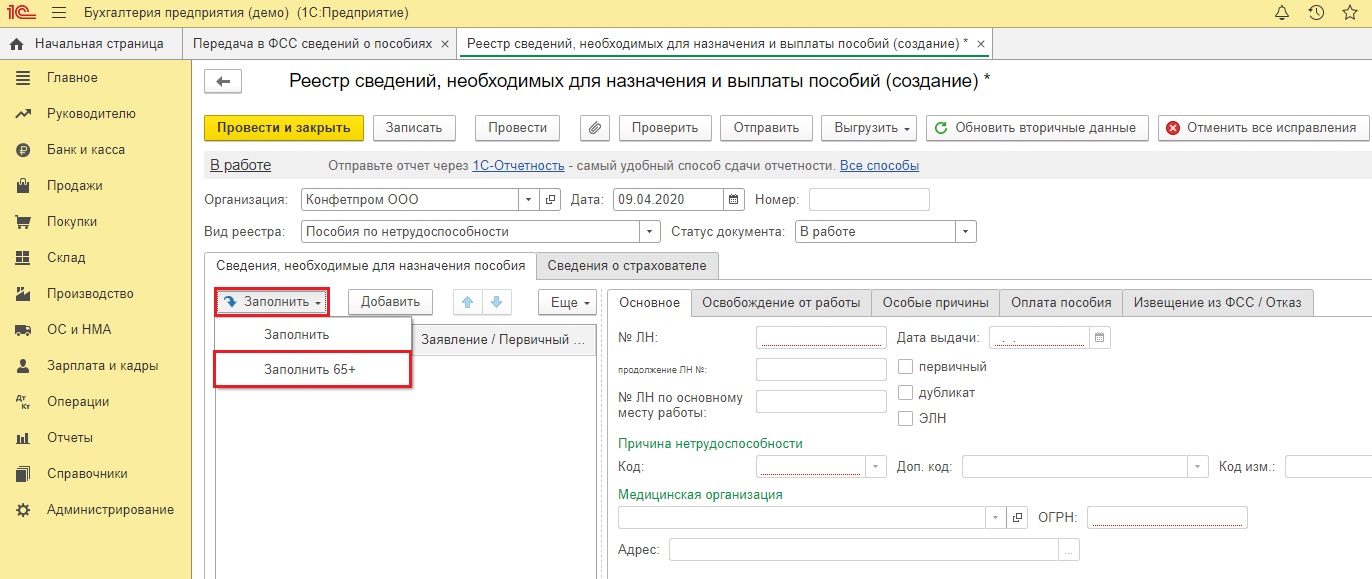Switch to Оплата пособия tab
The image size is (1372, 579).
[x=1061, y=302]
